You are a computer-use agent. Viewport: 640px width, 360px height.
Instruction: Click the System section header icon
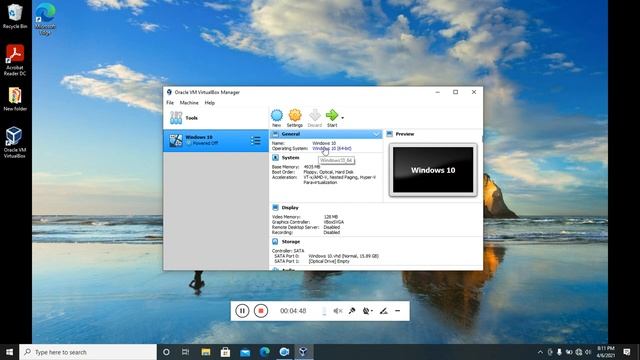(x=276, y=158)
